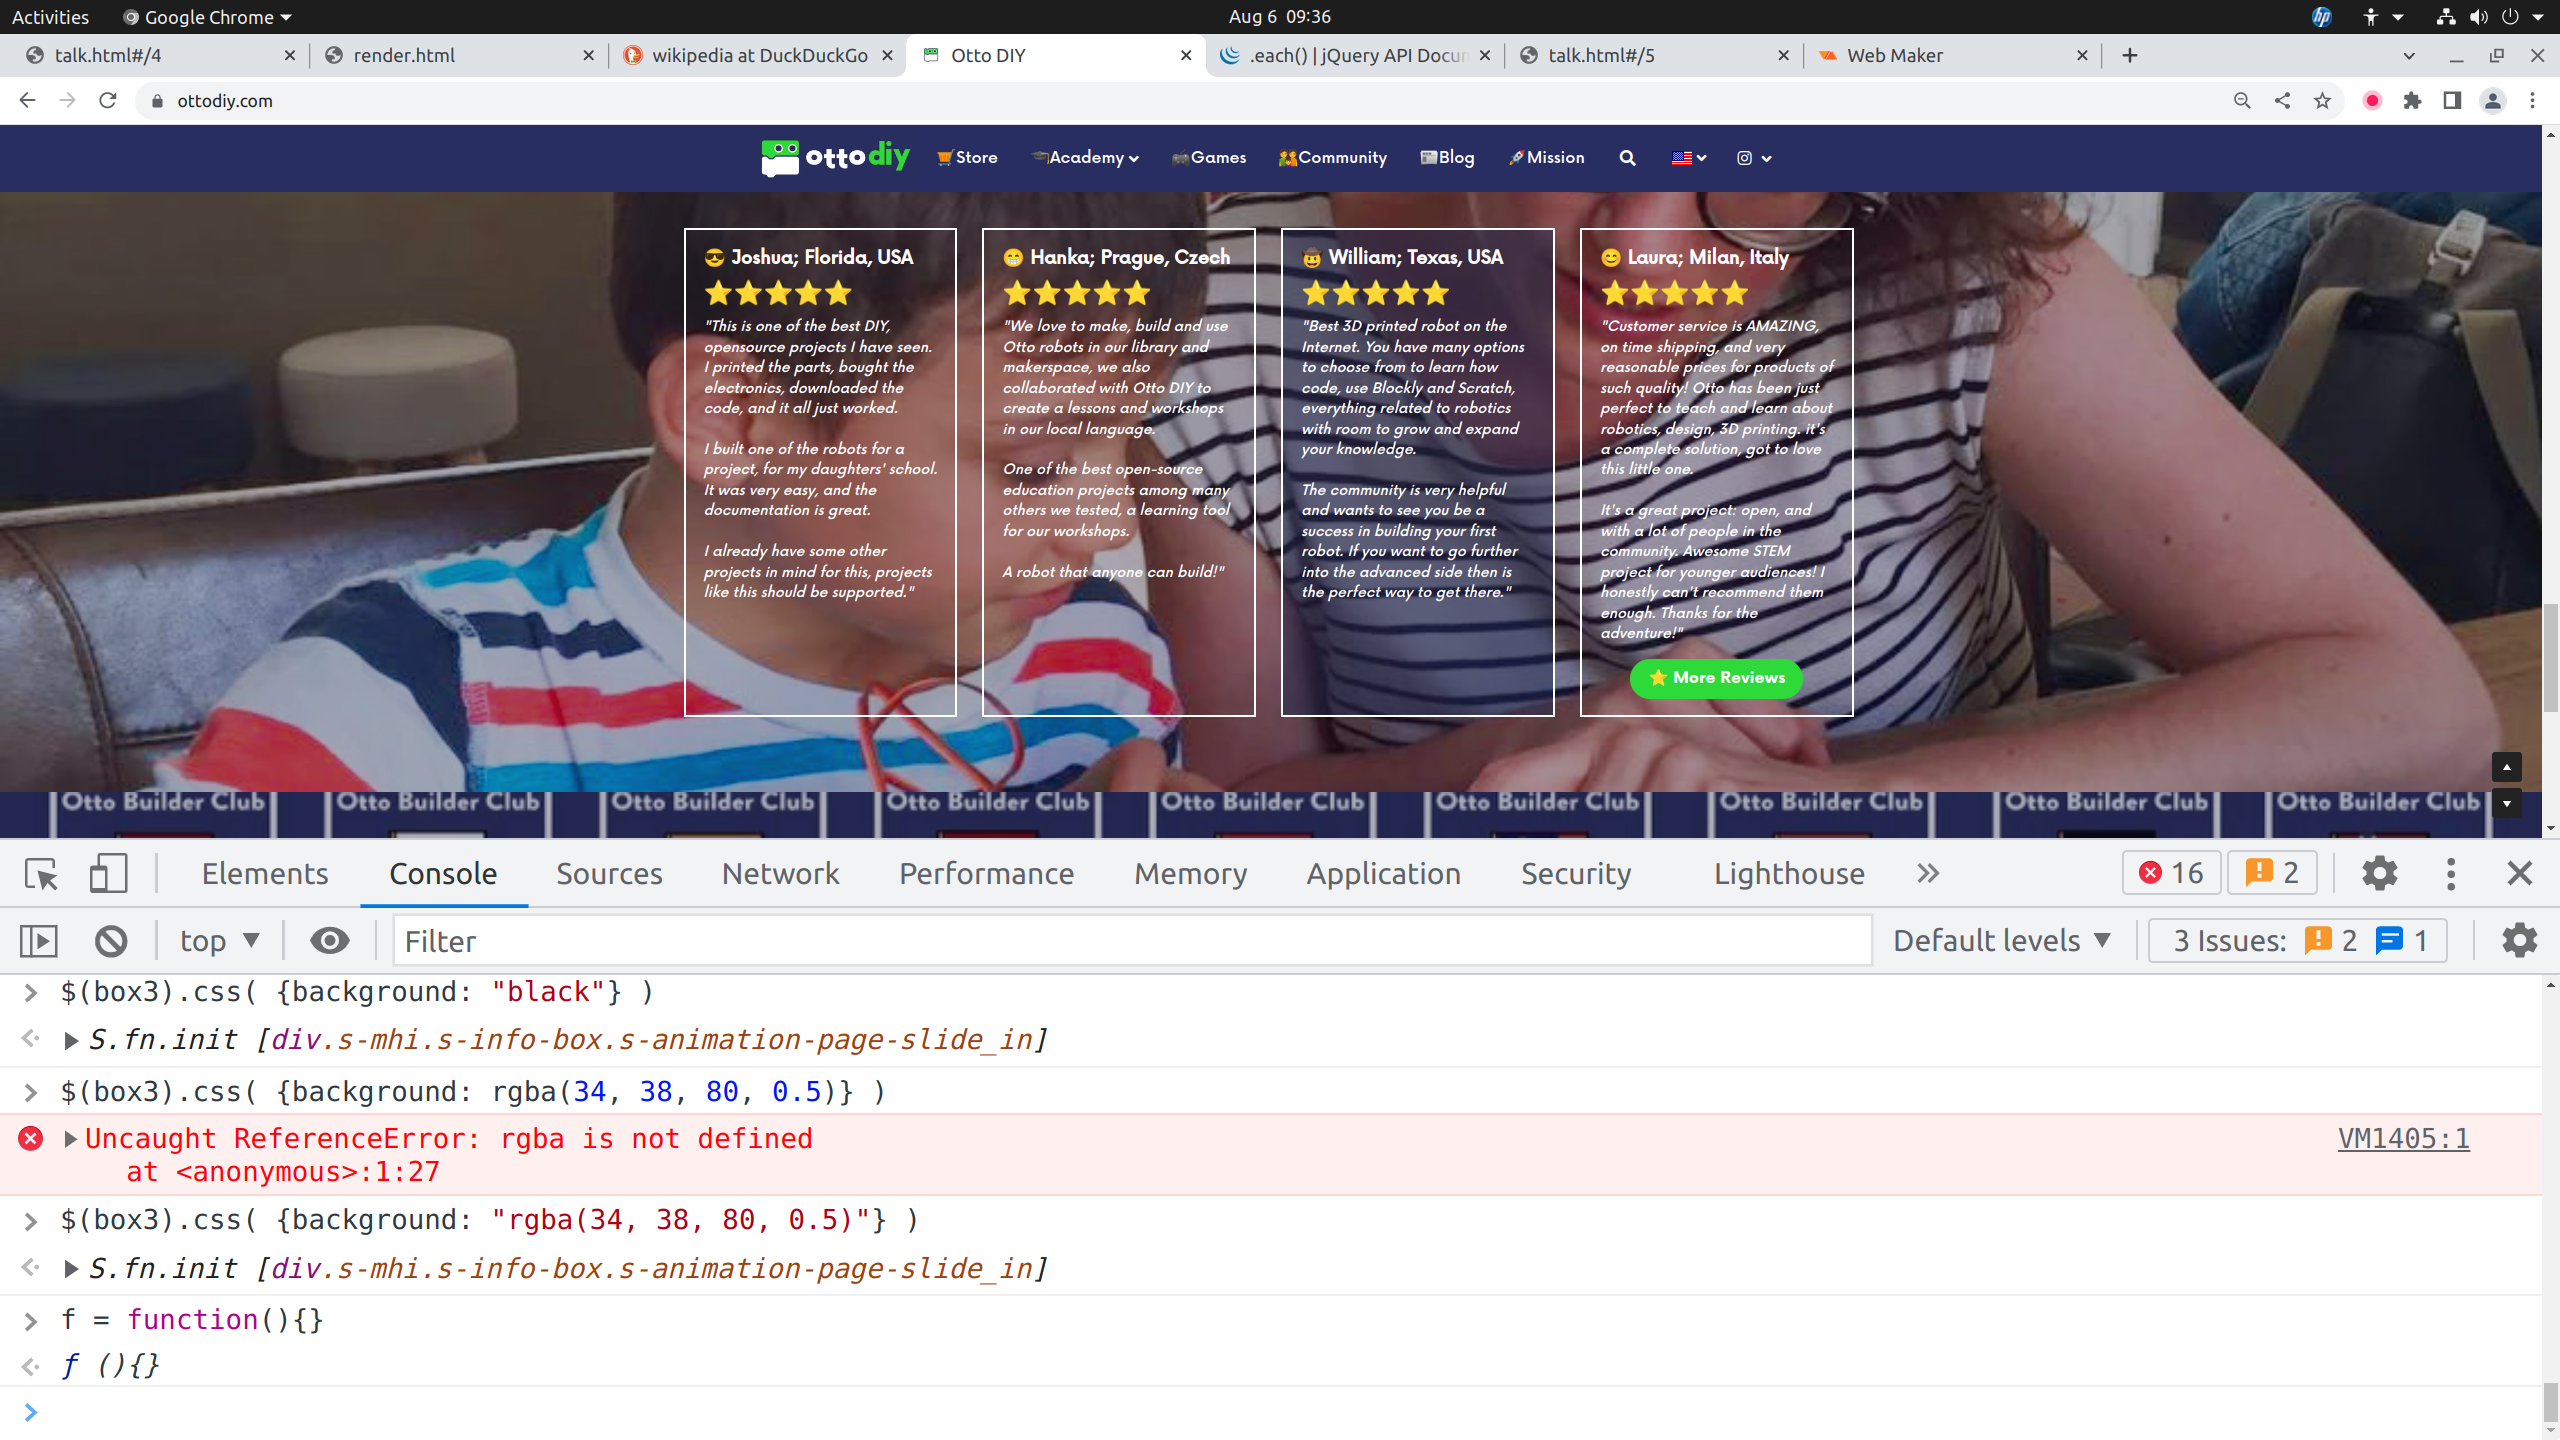Expand the Uncaught ReferenceError message

tap(70, 1138)
